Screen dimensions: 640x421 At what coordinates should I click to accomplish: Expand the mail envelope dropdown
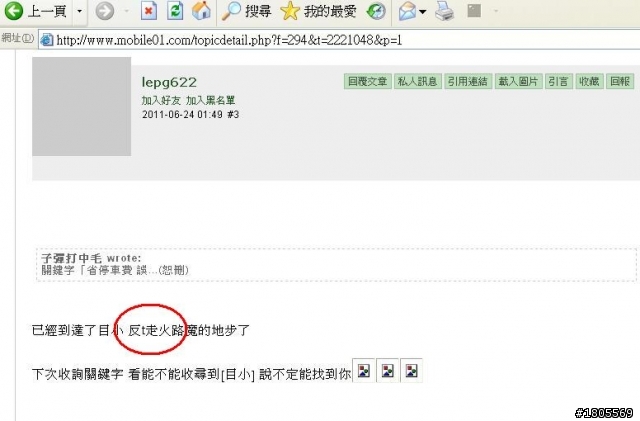(x=423, y=11)
